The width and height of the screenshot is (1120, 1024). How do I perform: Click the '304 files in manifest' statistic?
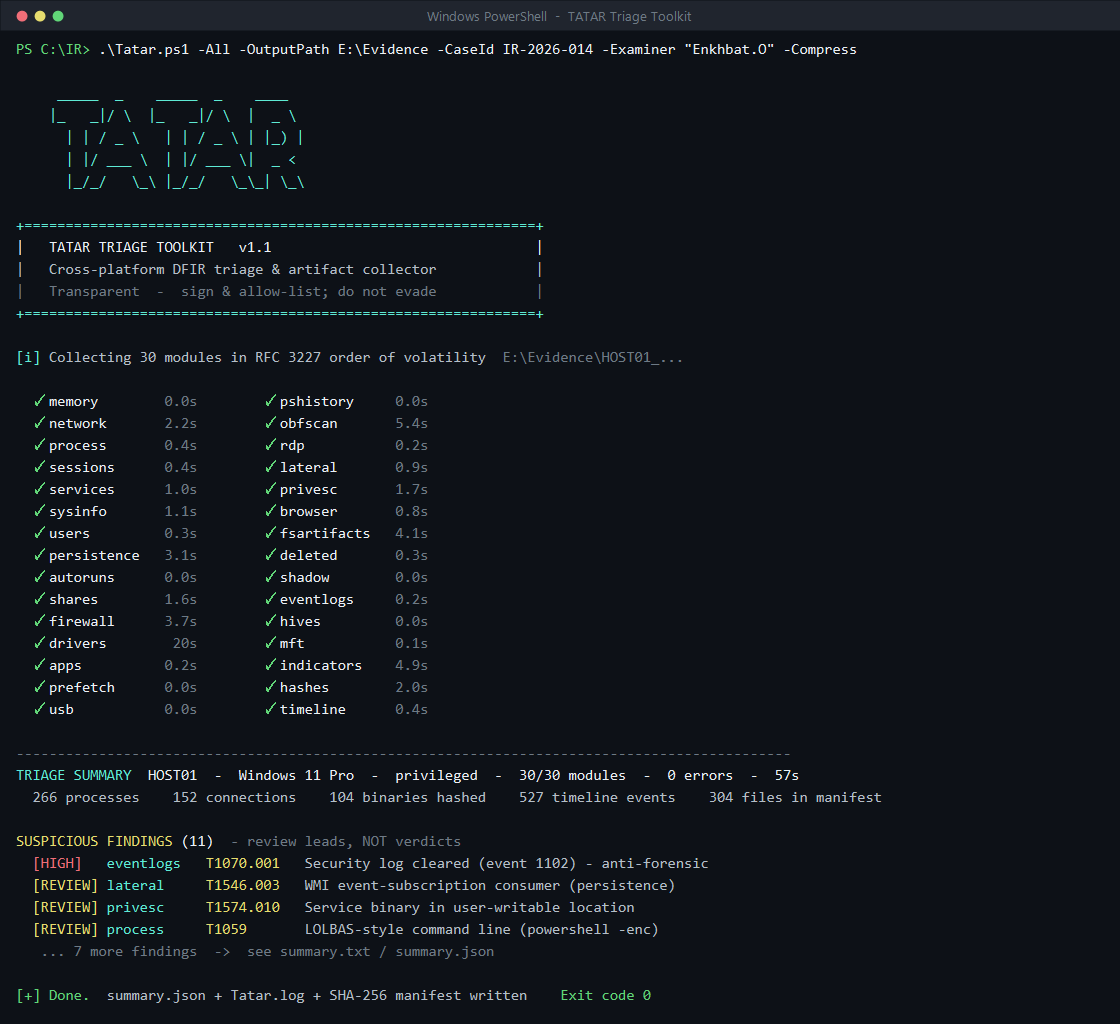tap(795, 797)
